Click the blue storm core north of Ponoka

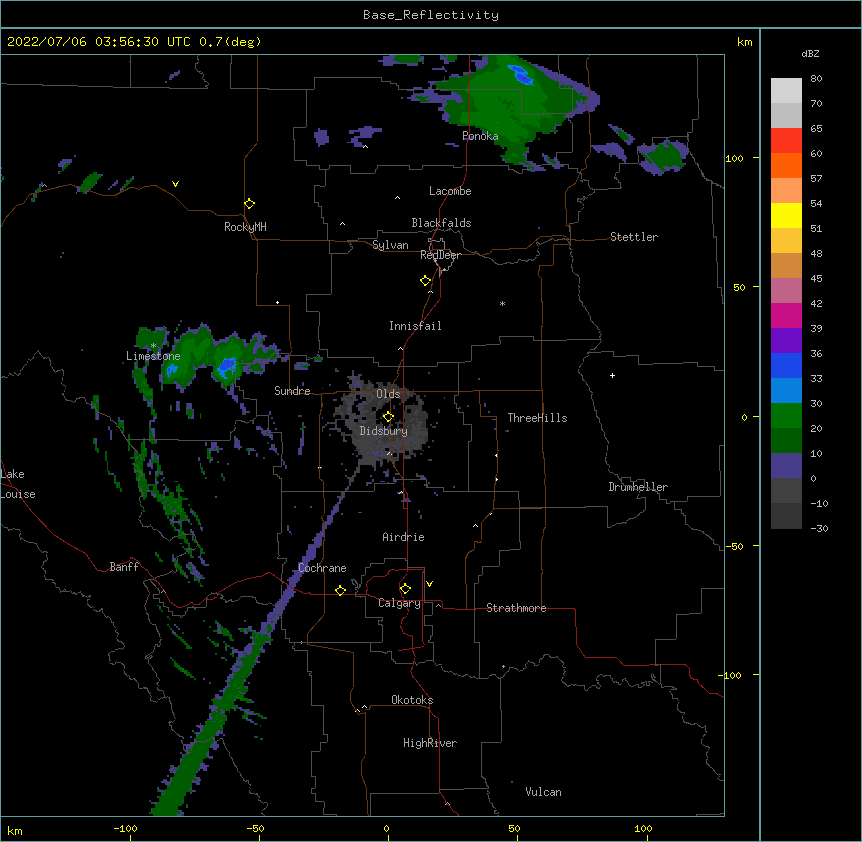click(520, 75)
